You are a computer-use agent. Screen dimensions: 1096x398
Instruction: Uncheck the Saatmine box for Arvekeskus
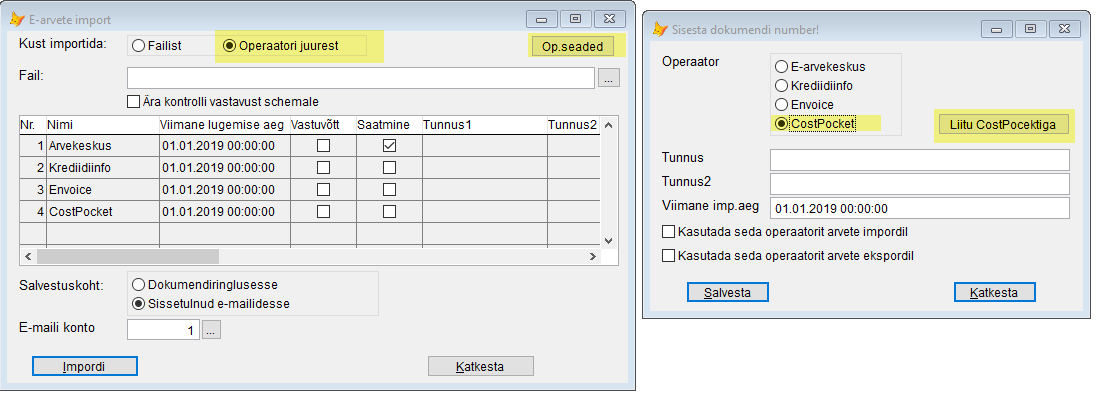(389, 146)
